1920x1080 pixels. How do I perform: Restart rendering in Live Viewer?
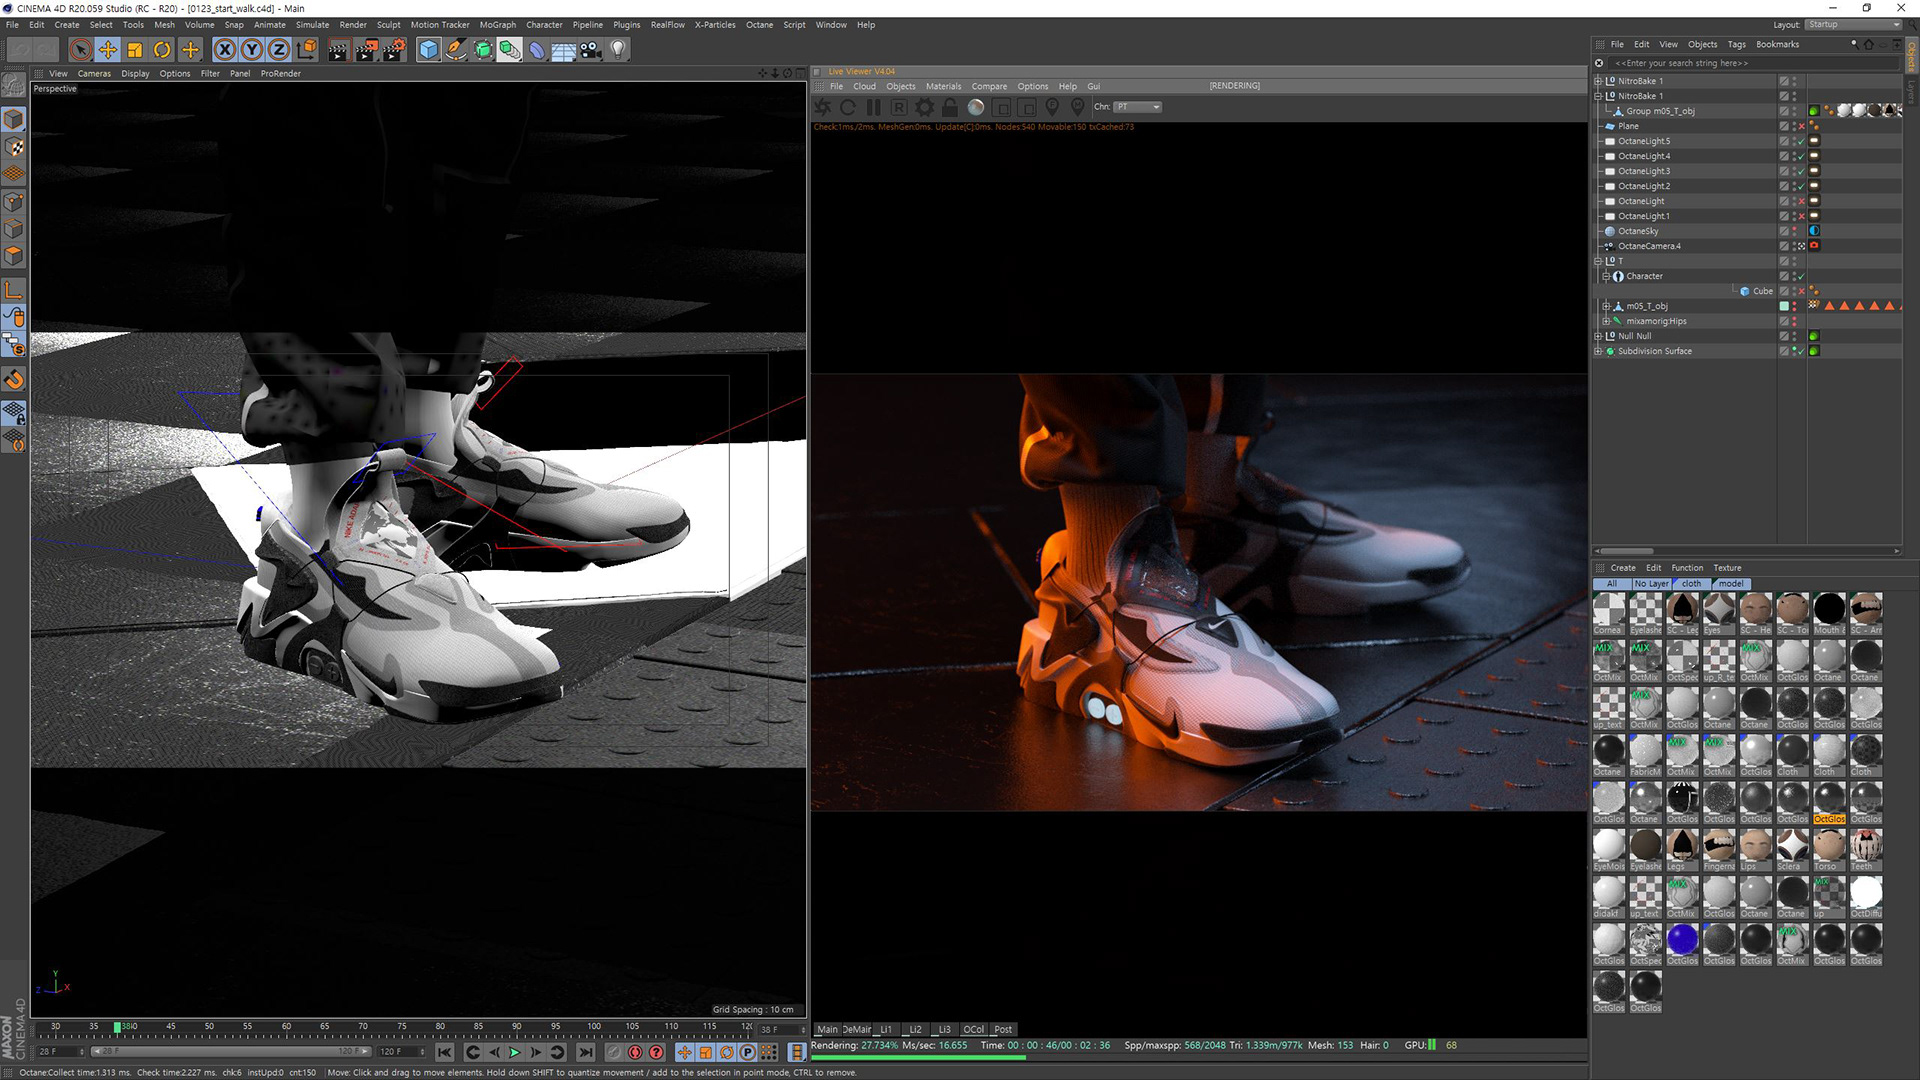coord(848,107)
